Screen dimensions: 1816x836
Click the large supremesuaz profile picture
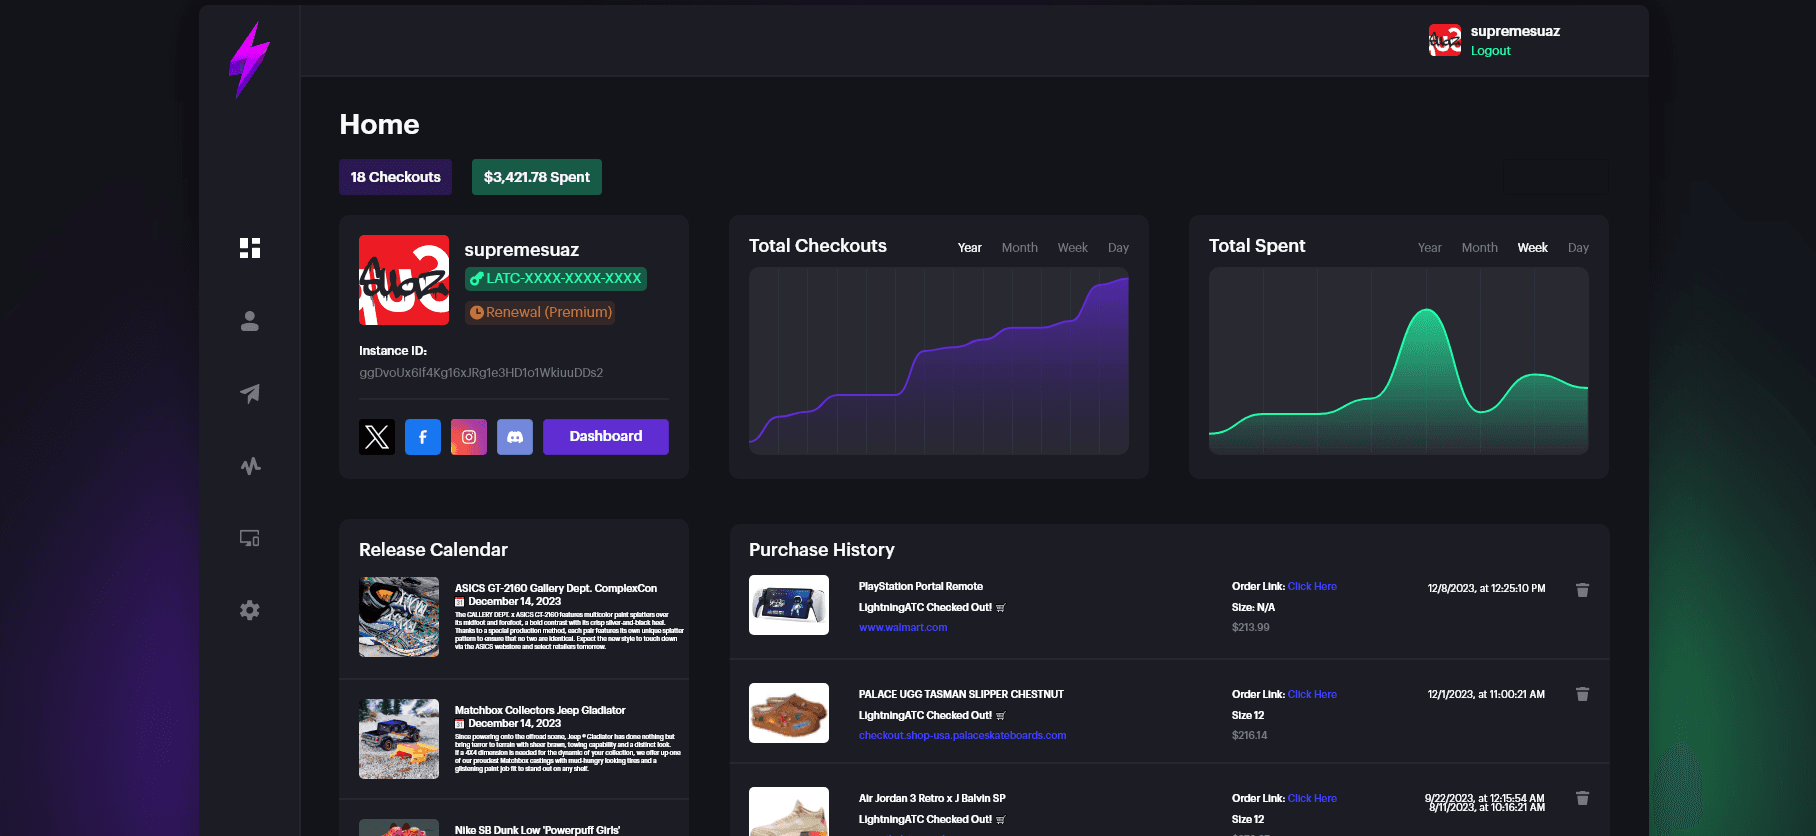click(x=404, y=280)
